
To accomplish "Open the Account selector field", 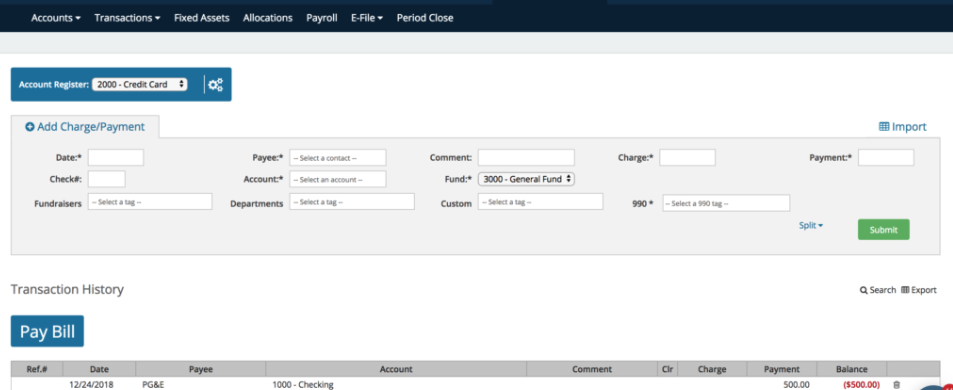I will click(x=337, y=179).
